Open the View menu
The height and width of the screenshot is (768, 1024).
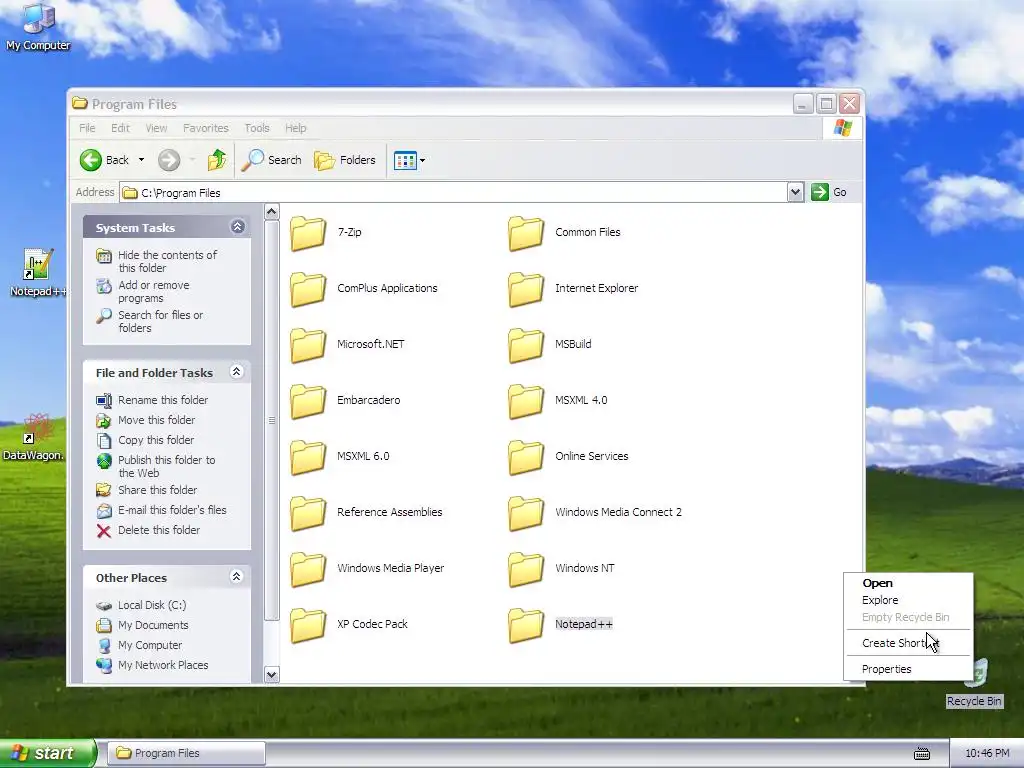coord(156,128)
